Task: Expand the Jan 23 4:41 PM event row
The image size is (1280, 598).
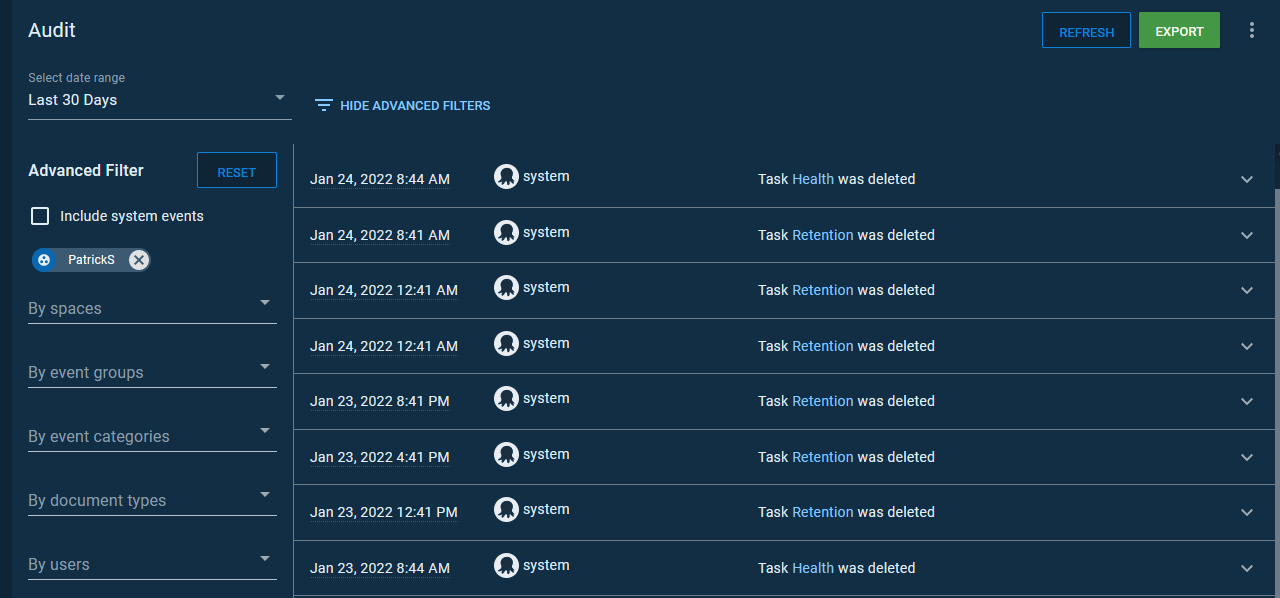Action: pyautogui.click(x=1247, y=457)
